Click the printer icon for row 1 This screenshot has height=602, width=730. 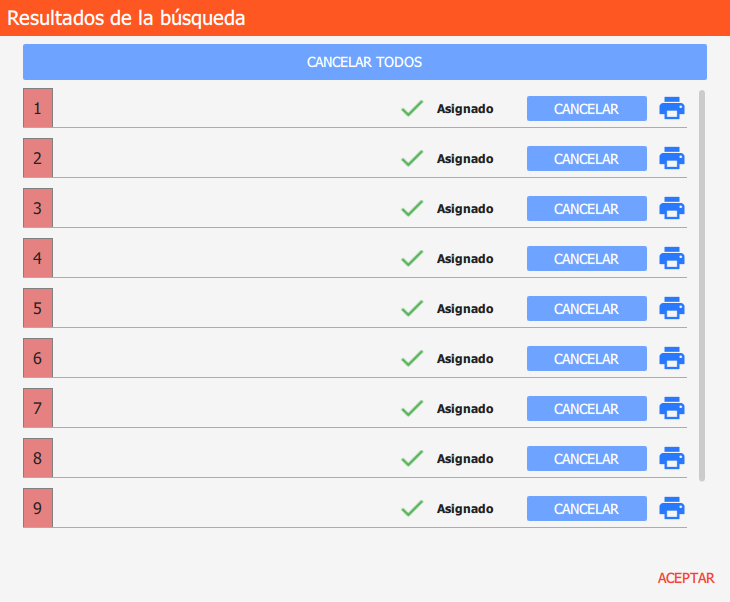pyautogui.click(x=671, y=108)
